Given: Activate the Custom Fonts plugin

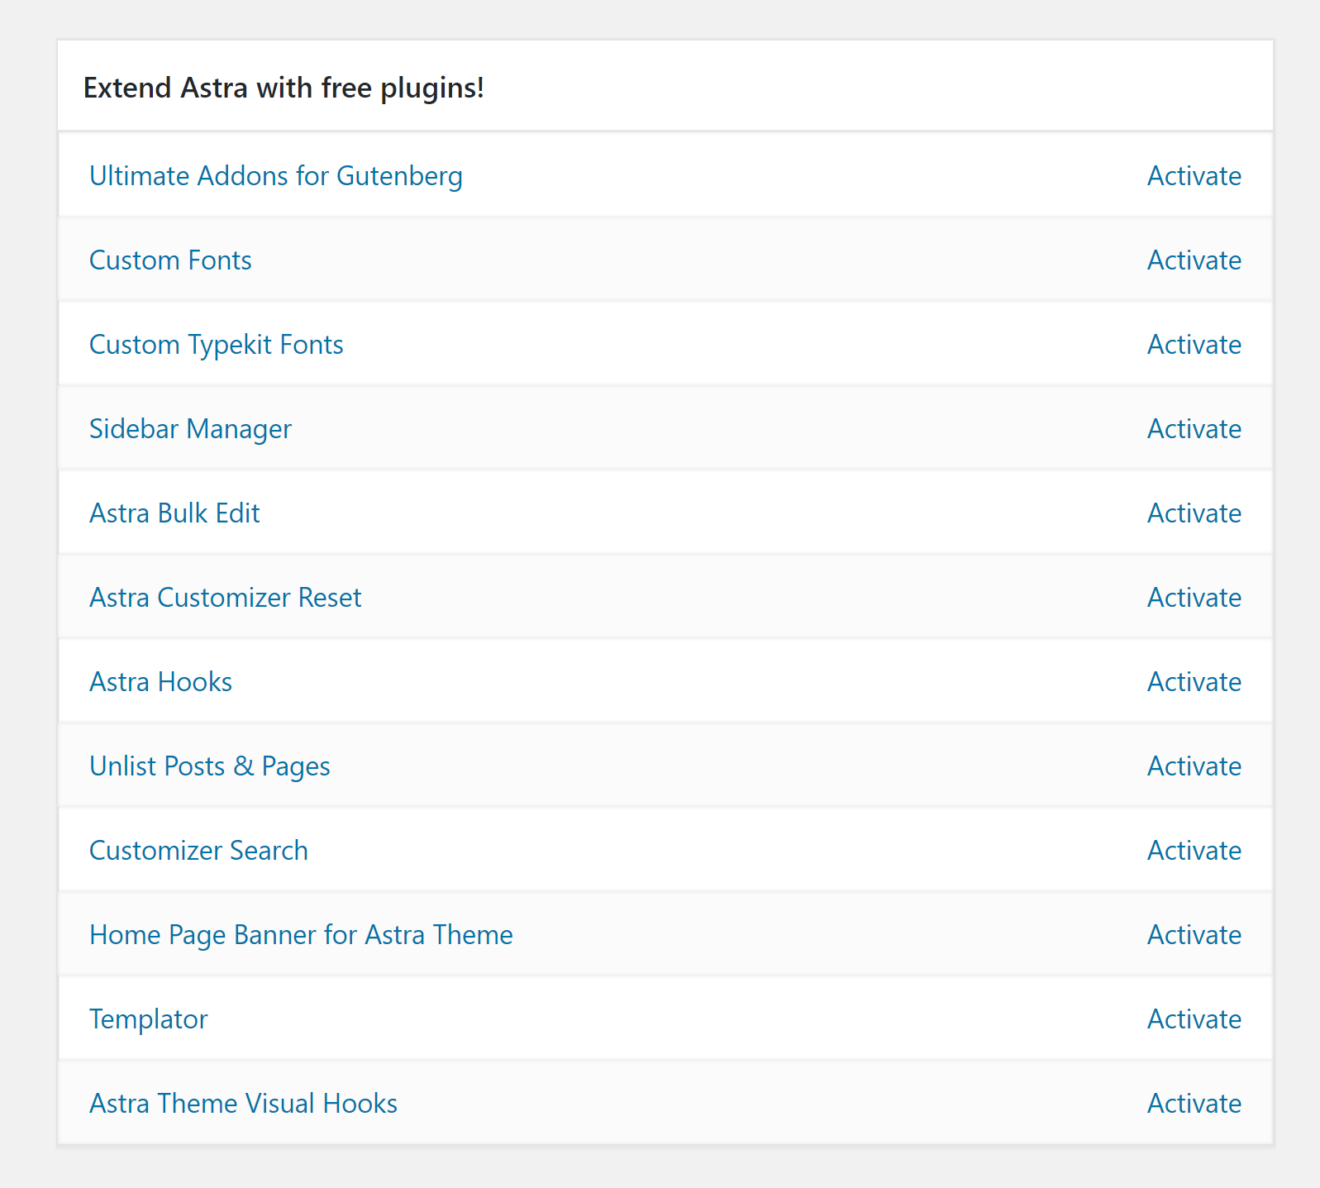Looking at the screenshot, I should click(1194, 260).
